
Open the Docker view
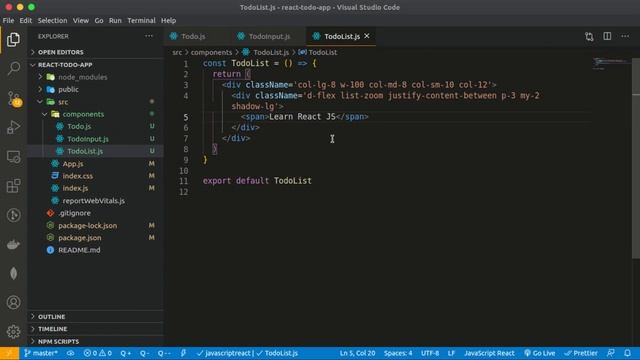(x=13, y=244)
